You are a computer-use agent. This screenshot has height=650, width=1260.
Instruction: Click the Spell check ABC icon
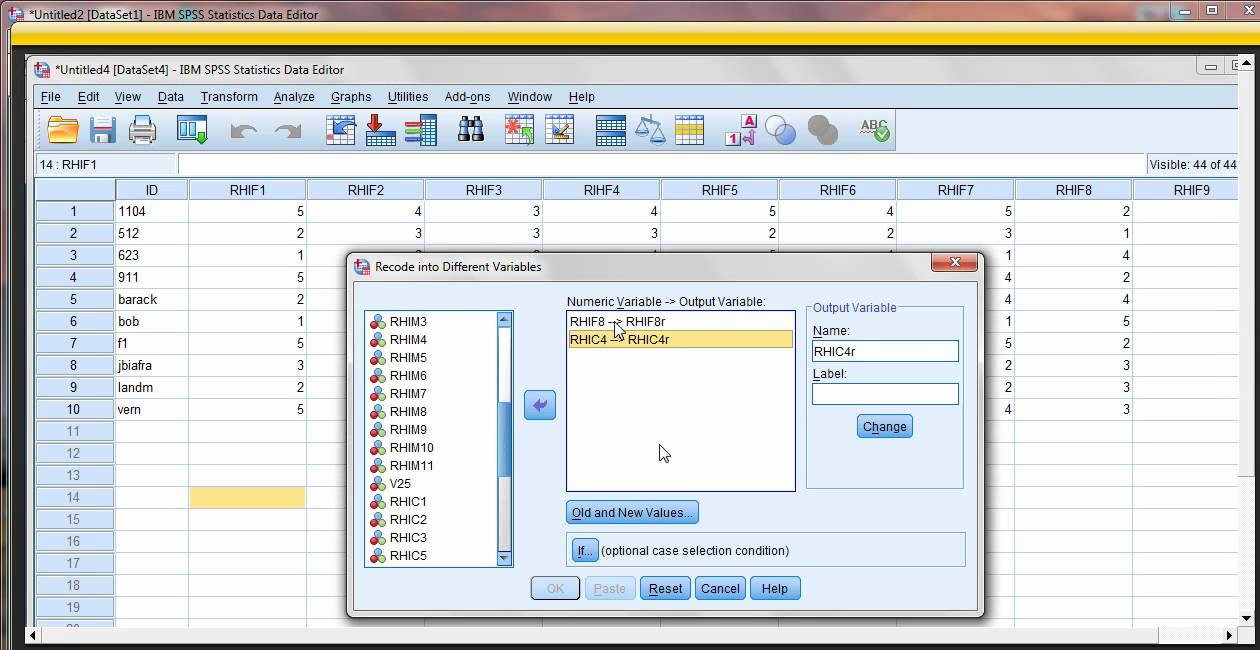[x=874, y=130]
